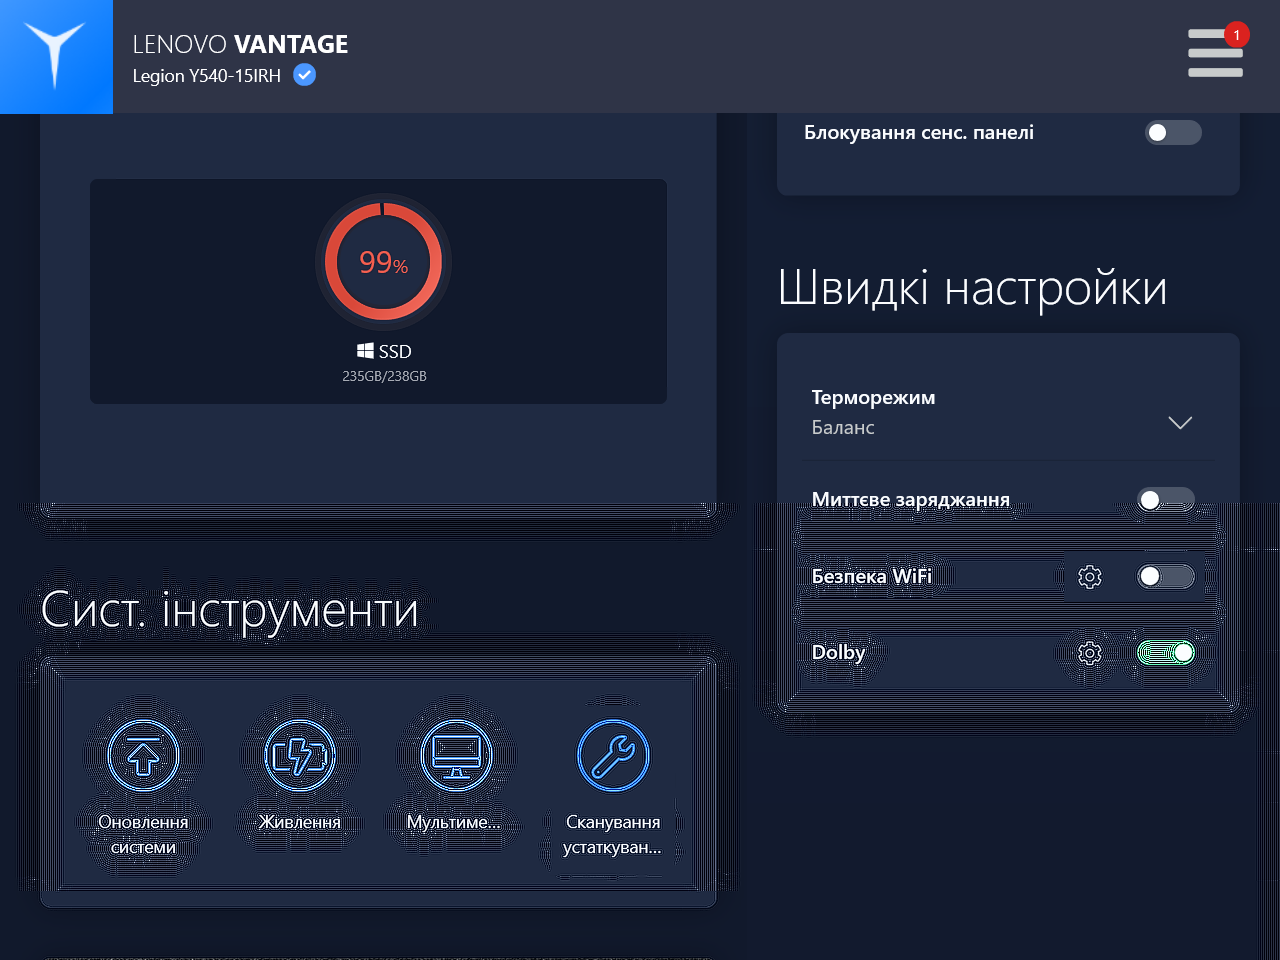Open the Живлення power icon
The image size is (1280, 960).
[300, 756]
